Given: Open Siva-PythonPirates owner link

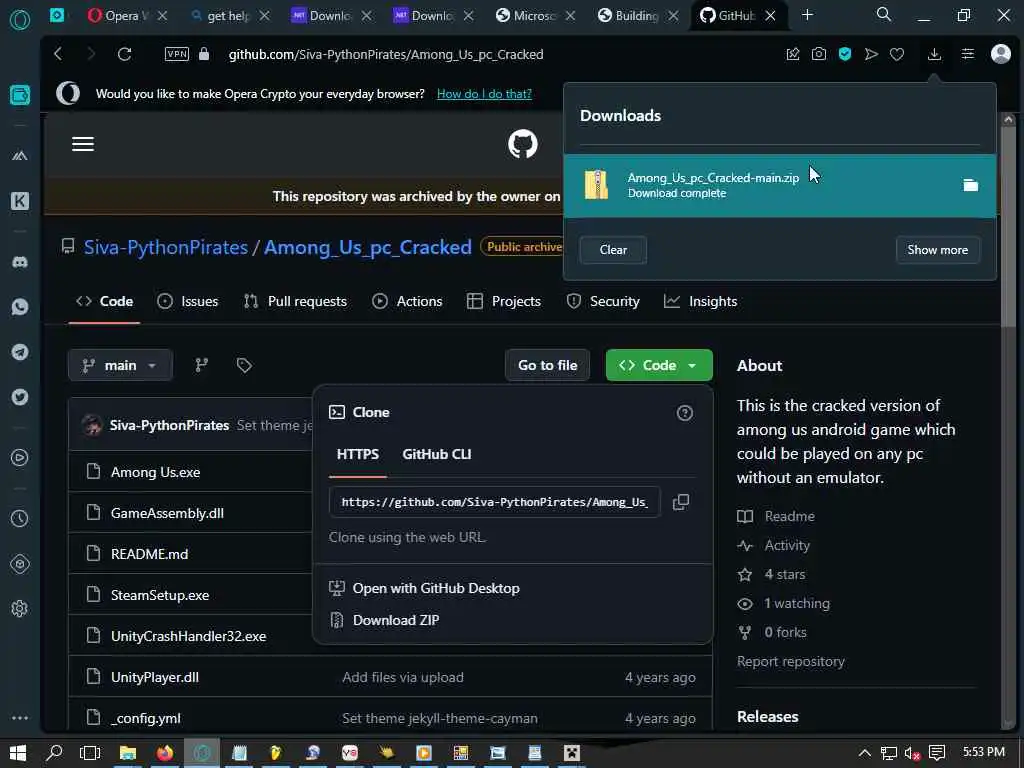Looking at the screenshot, I should (x=166, y=248).
